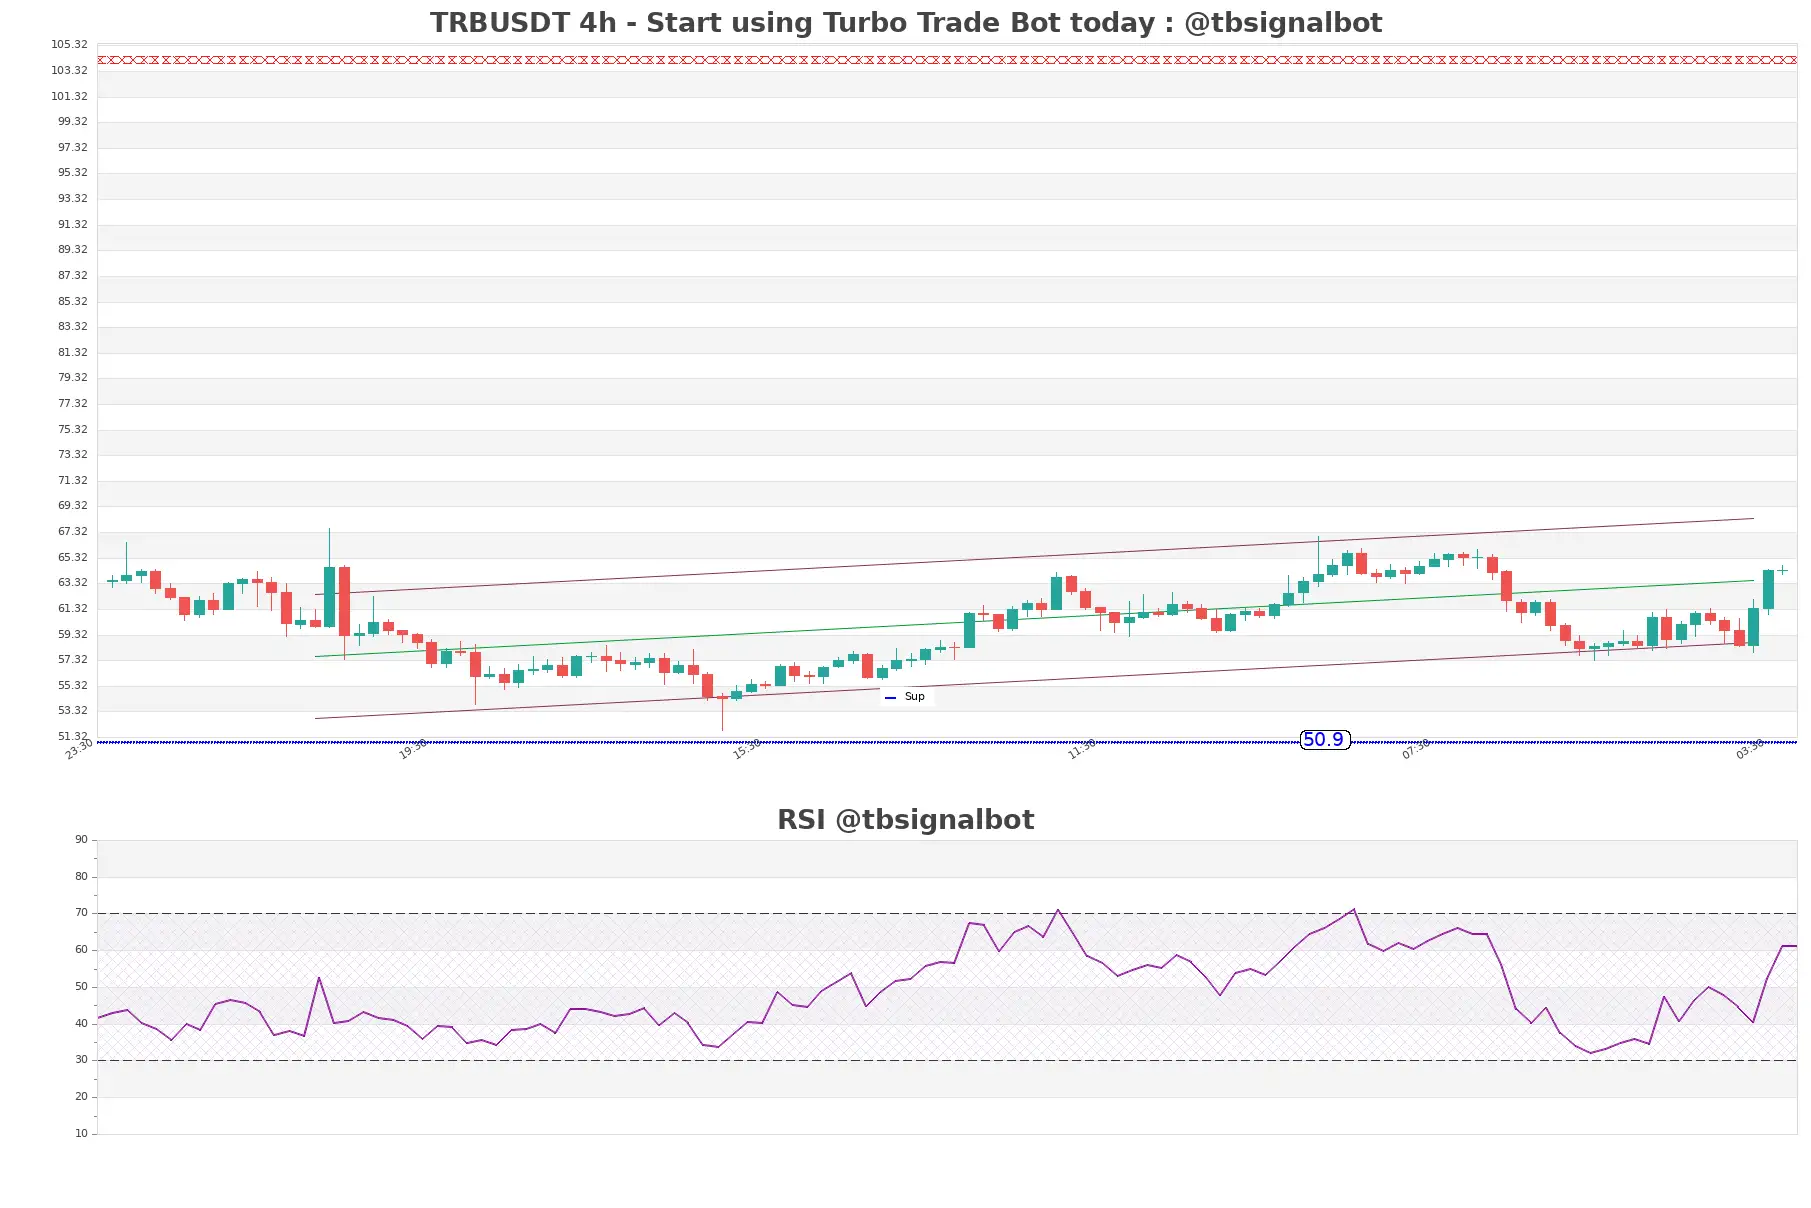Screen dimensions: 1811x1208
Task: Click the 23:30 time axis label
Action: tap(79, 750)
